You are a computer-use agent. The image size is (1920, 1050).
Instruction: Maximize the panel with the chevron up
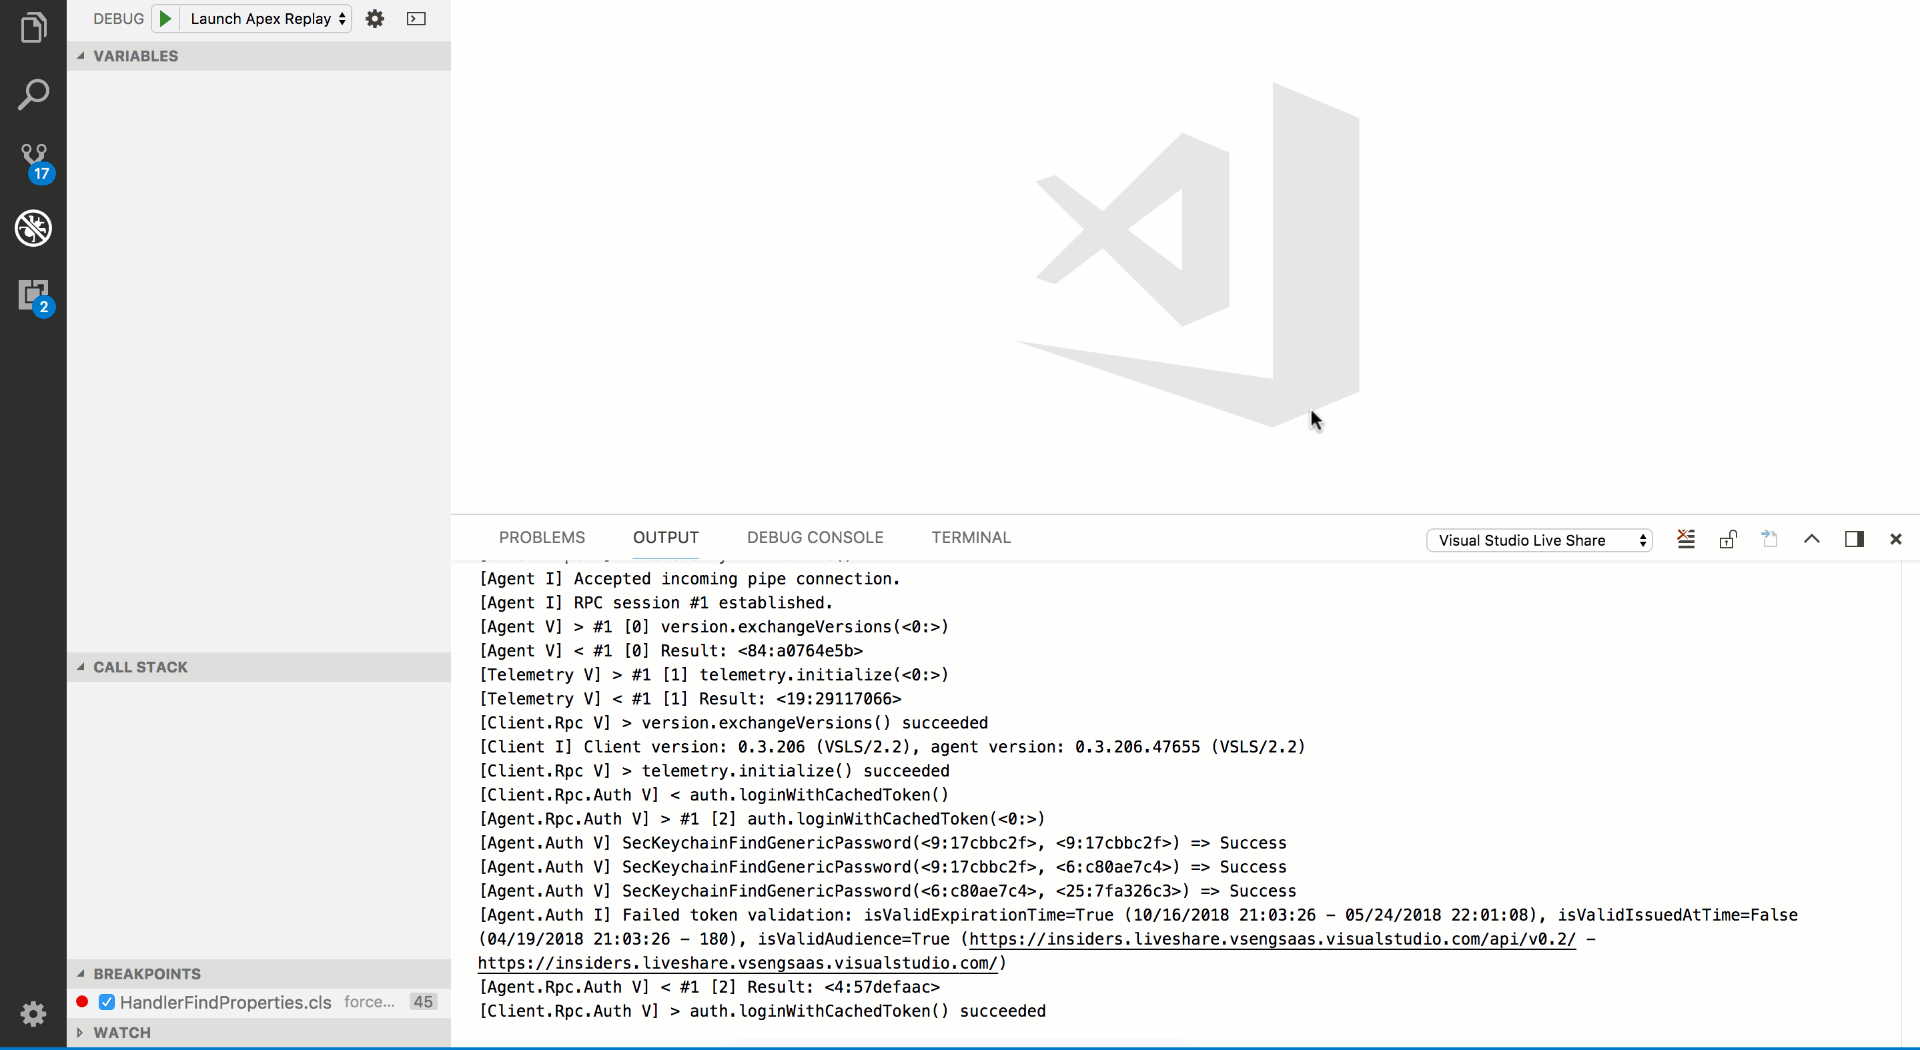point(1812,539)
